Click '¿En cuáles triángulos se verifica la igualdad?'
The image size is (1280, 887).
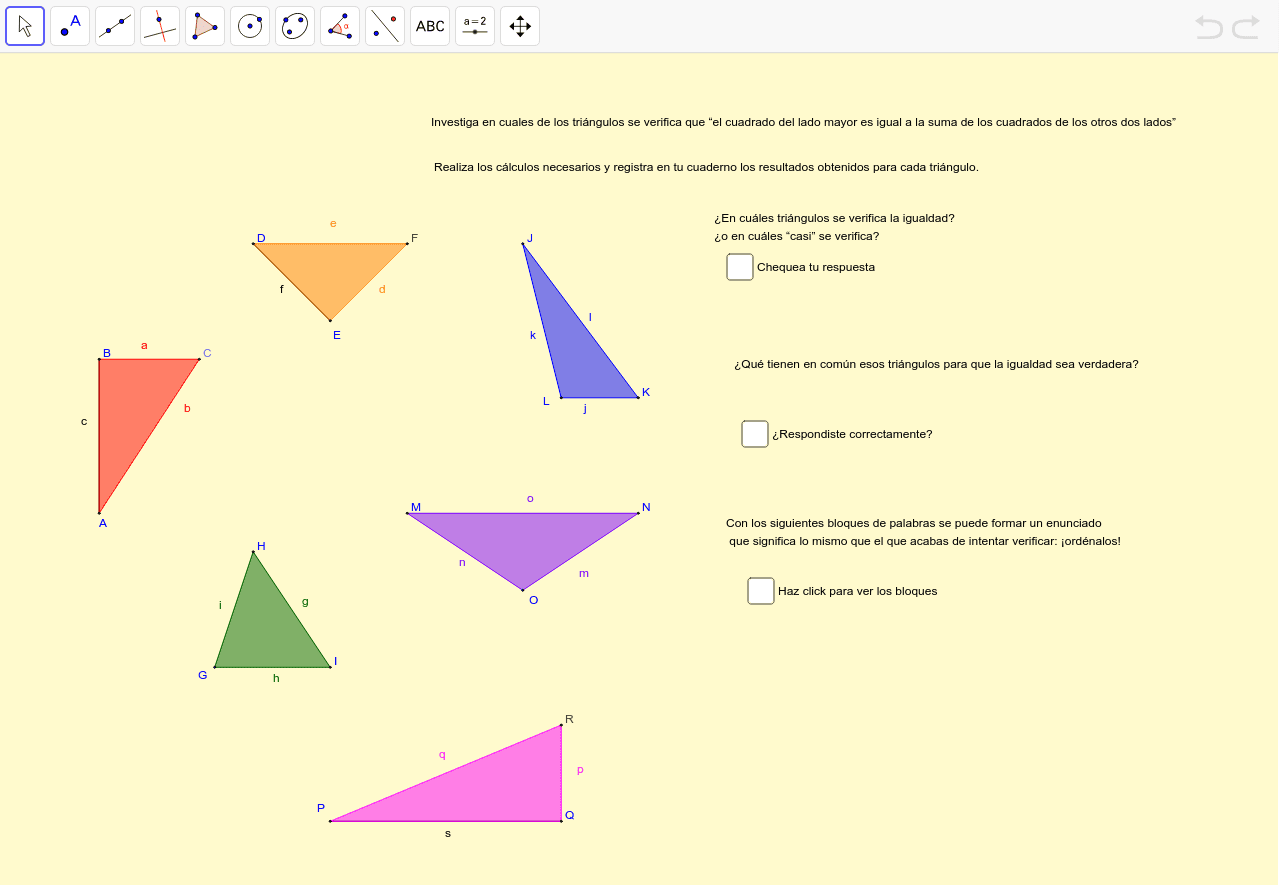(834, 217)
